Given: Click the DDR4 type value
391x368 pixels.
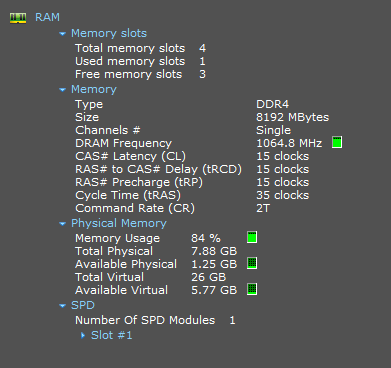Looking at the screenshot, I should (272, 104).
